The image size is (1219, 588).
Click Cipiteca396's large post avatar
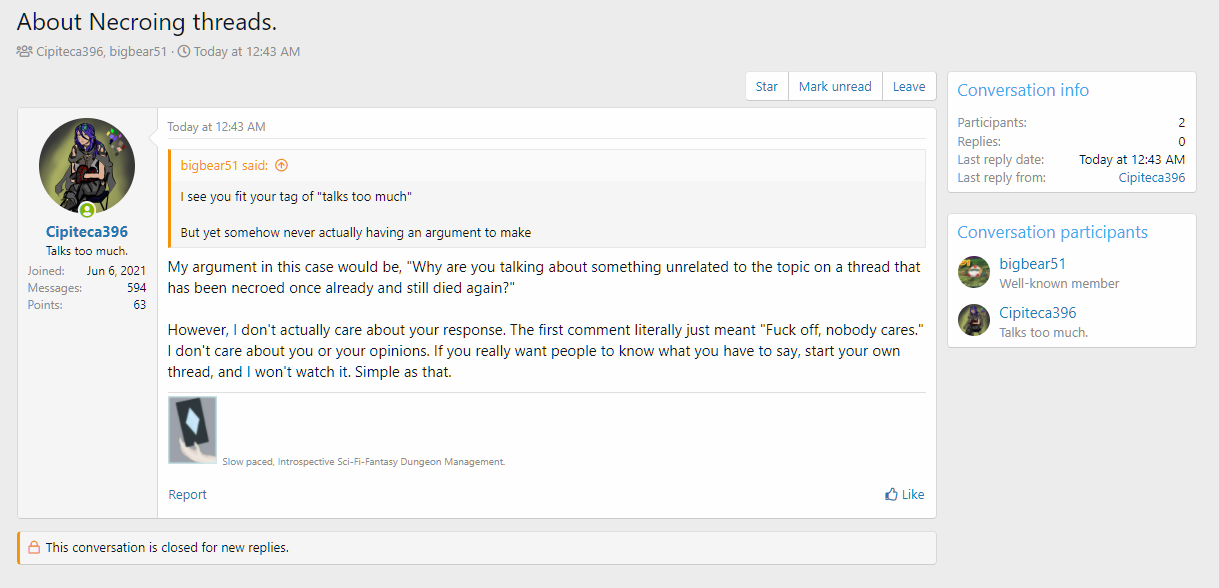pos(87,165)
